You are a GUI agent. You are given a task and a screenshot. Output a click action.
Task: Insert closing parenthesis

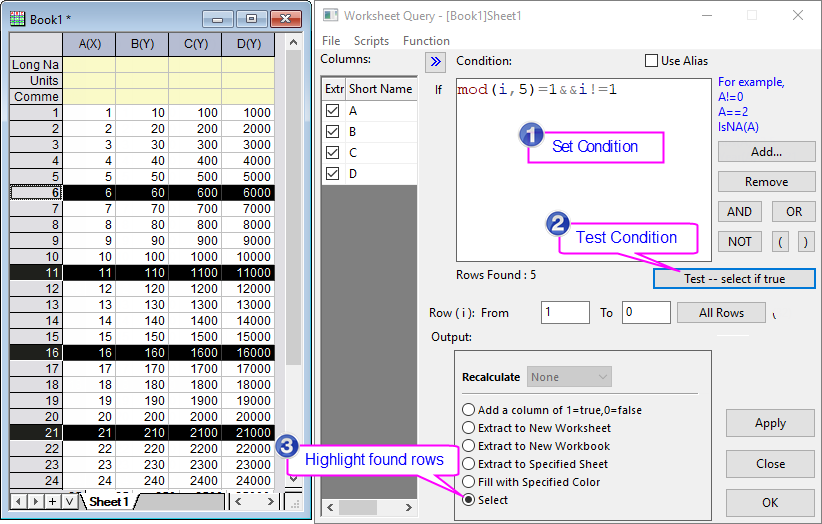[x=806, y=242]
